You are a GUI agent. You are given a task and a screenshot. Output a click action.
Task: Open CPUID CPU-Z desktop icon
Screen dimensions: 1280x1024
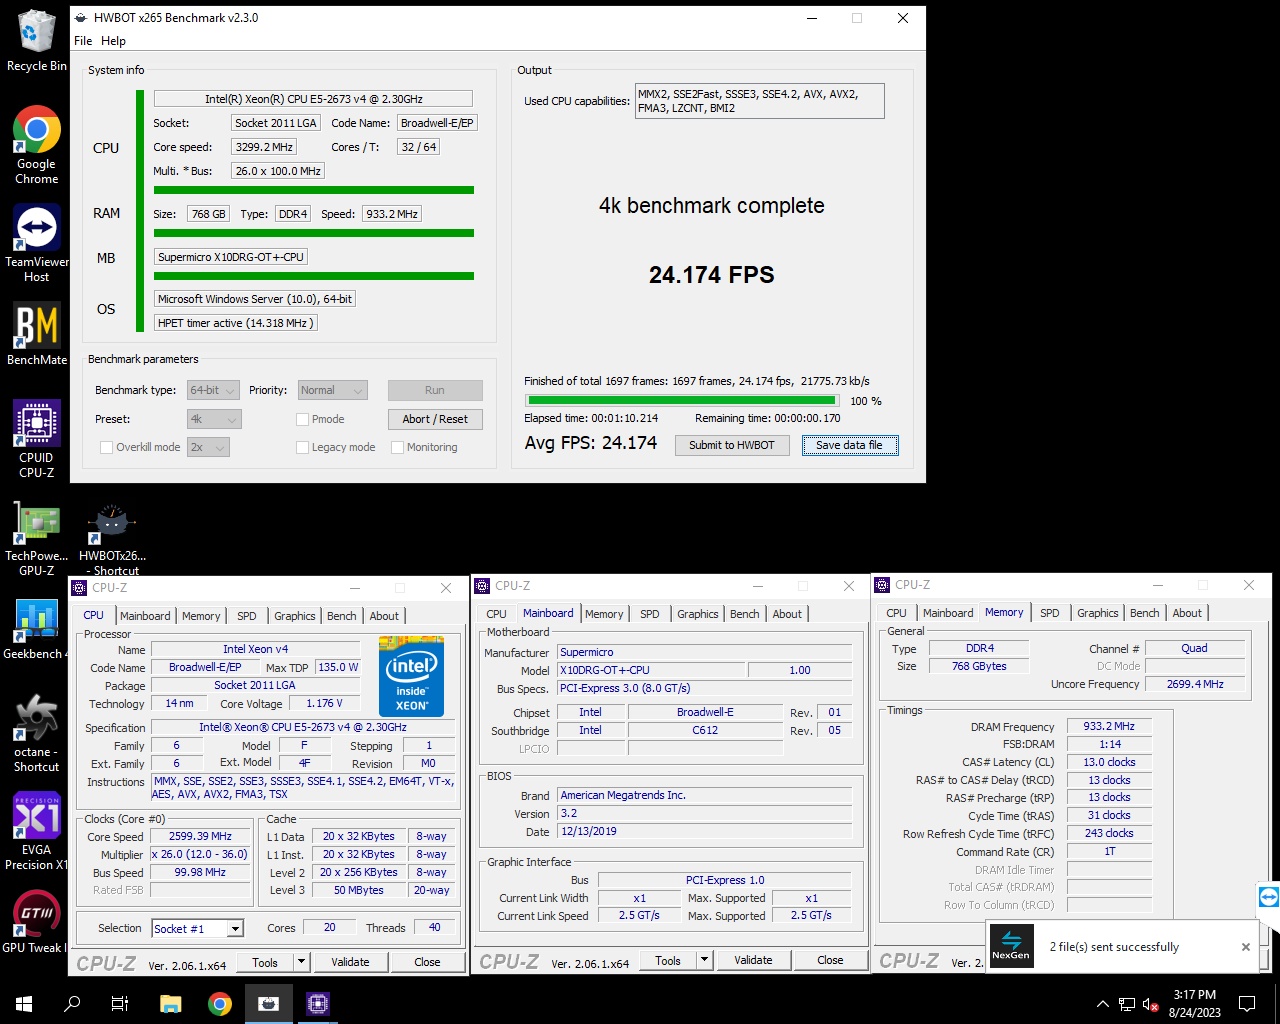[x=36, y=439]
